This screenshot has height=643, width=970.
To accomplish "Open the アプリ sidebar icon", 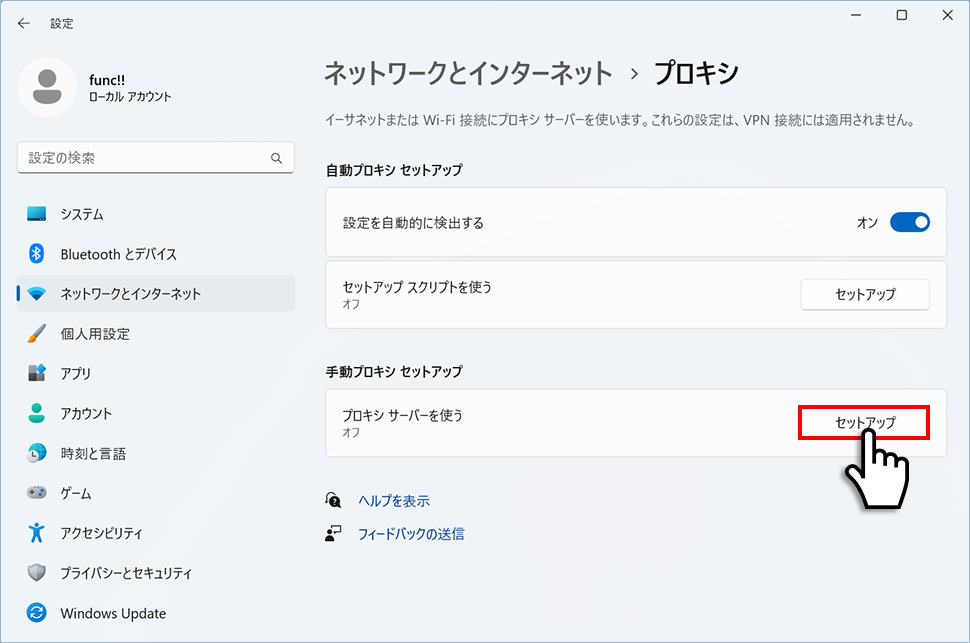I will (36, 373).
